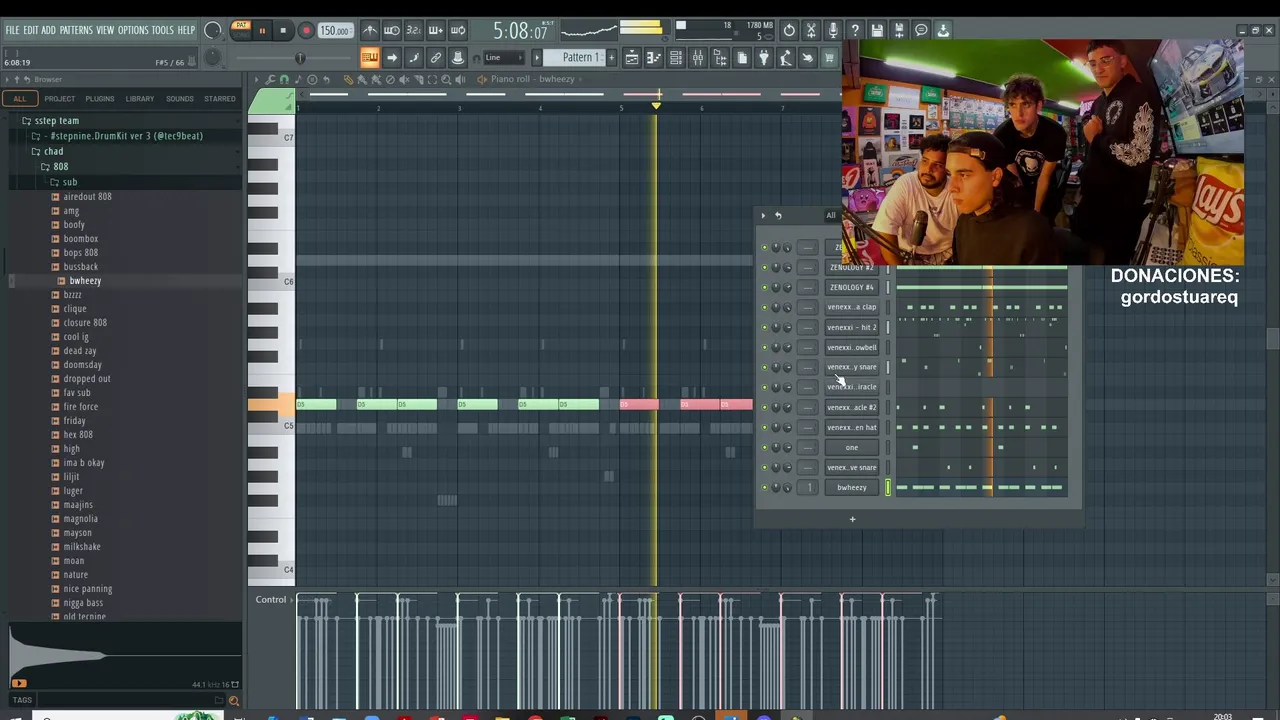Add new pattern with plus button

(611, 58)
